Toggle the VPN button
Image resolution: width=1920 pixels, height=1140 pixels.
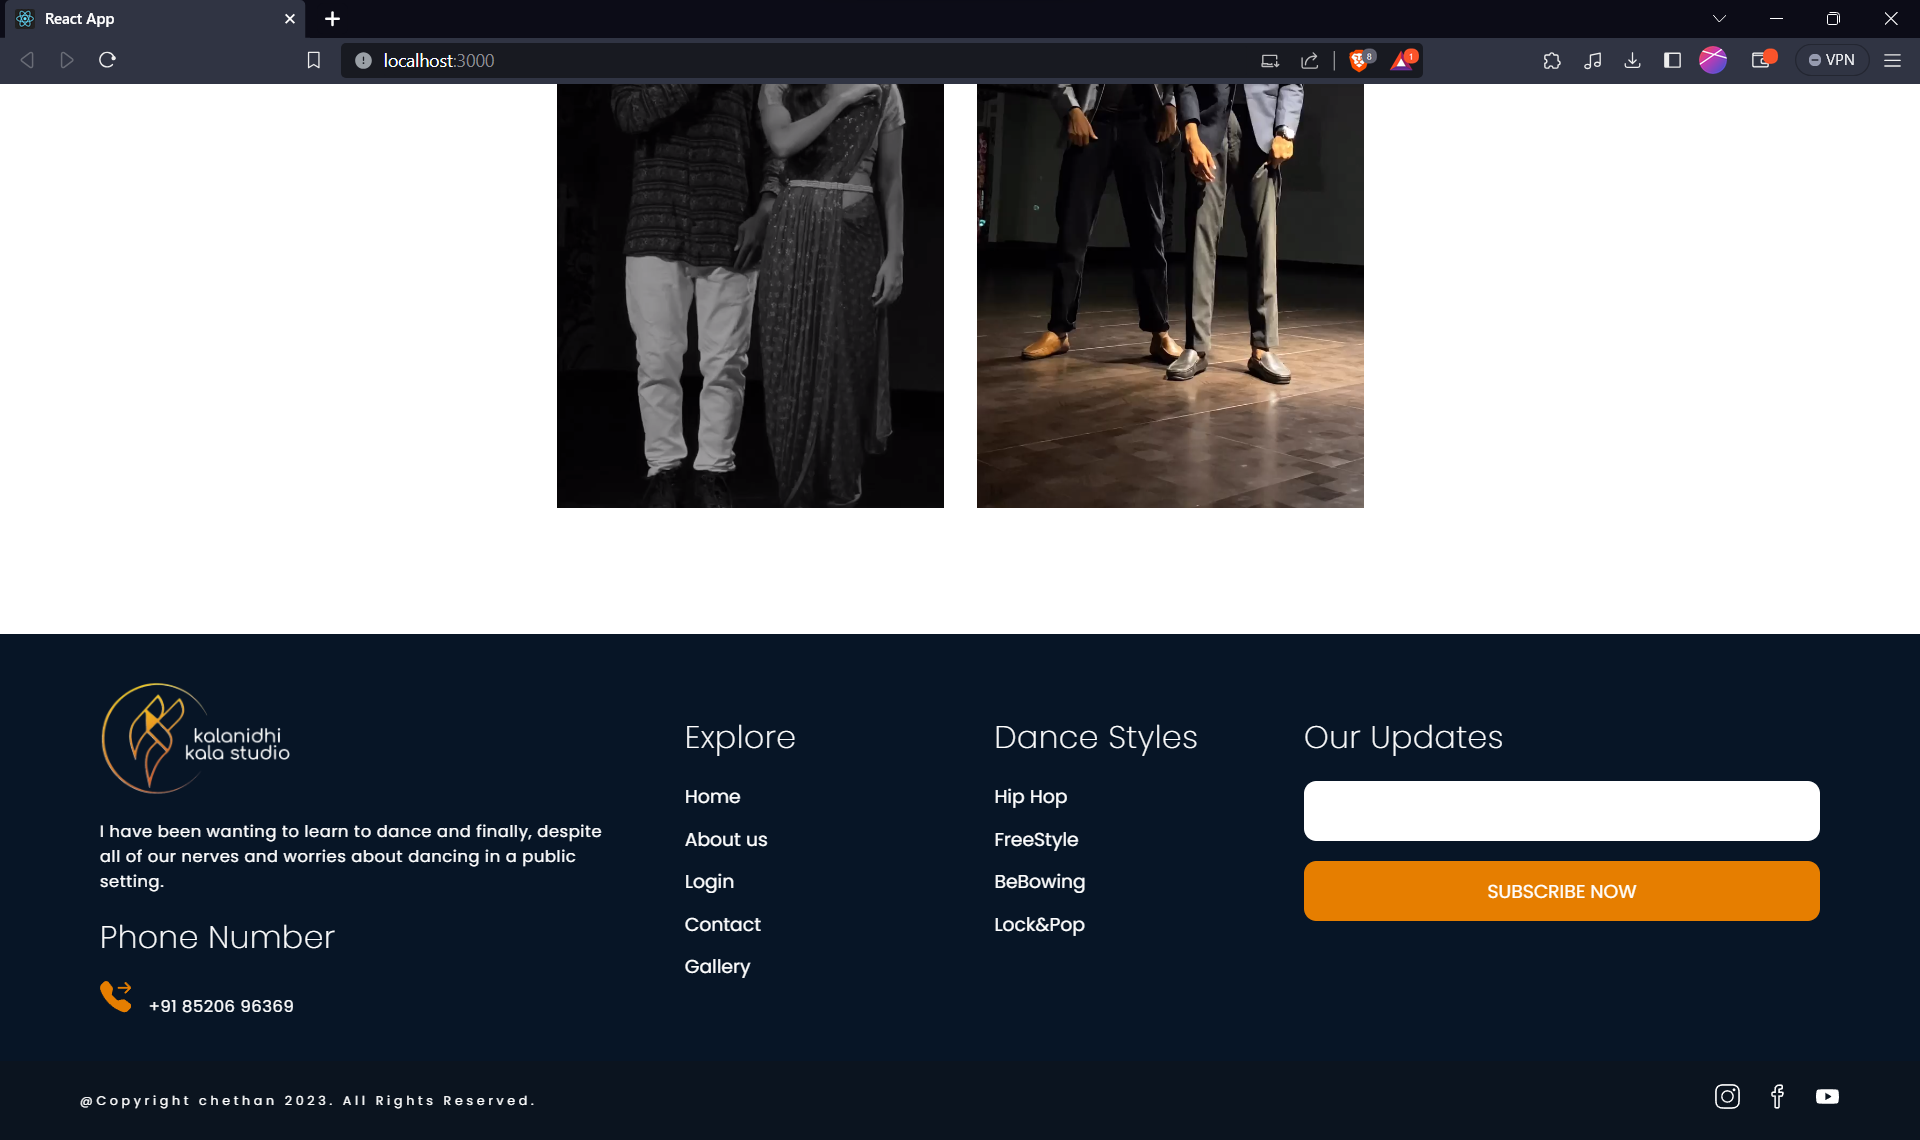[x=1832, y=60]
